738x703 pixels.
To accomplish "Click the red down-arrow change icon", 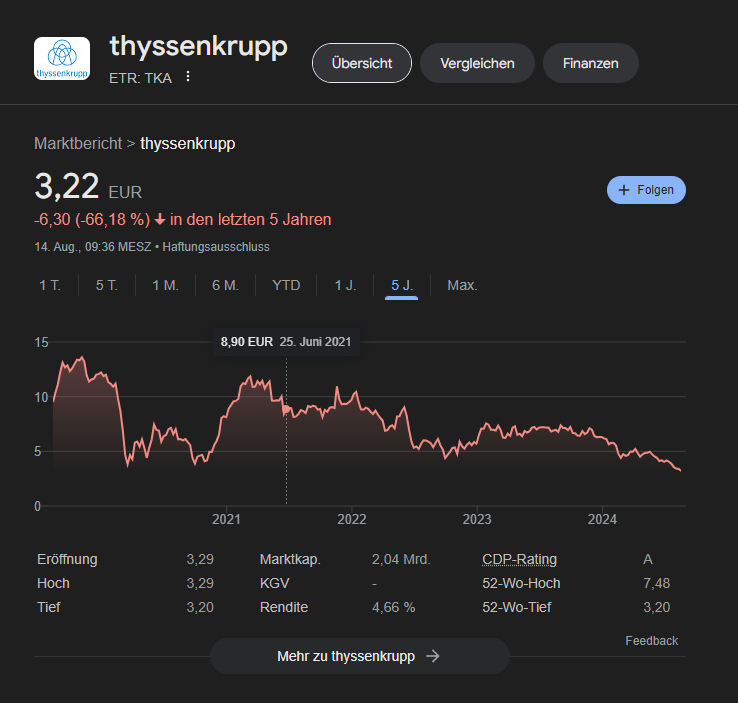I will [160, 219].
